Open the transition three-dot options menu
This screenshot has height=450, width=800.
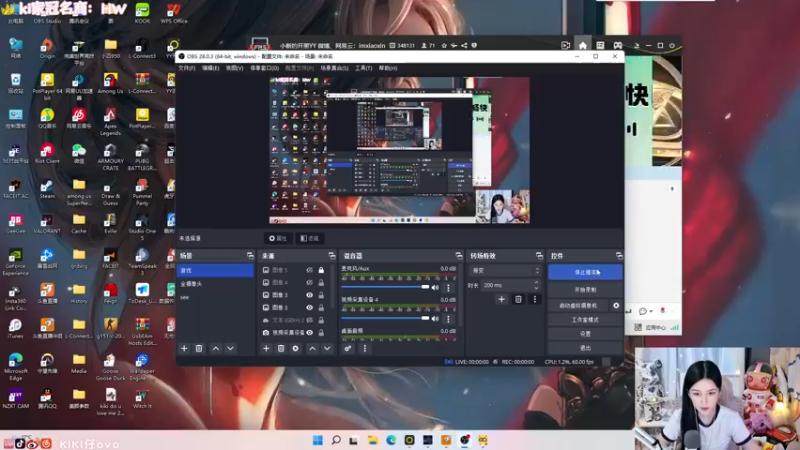pyautogui.click(x=535, y=299)
